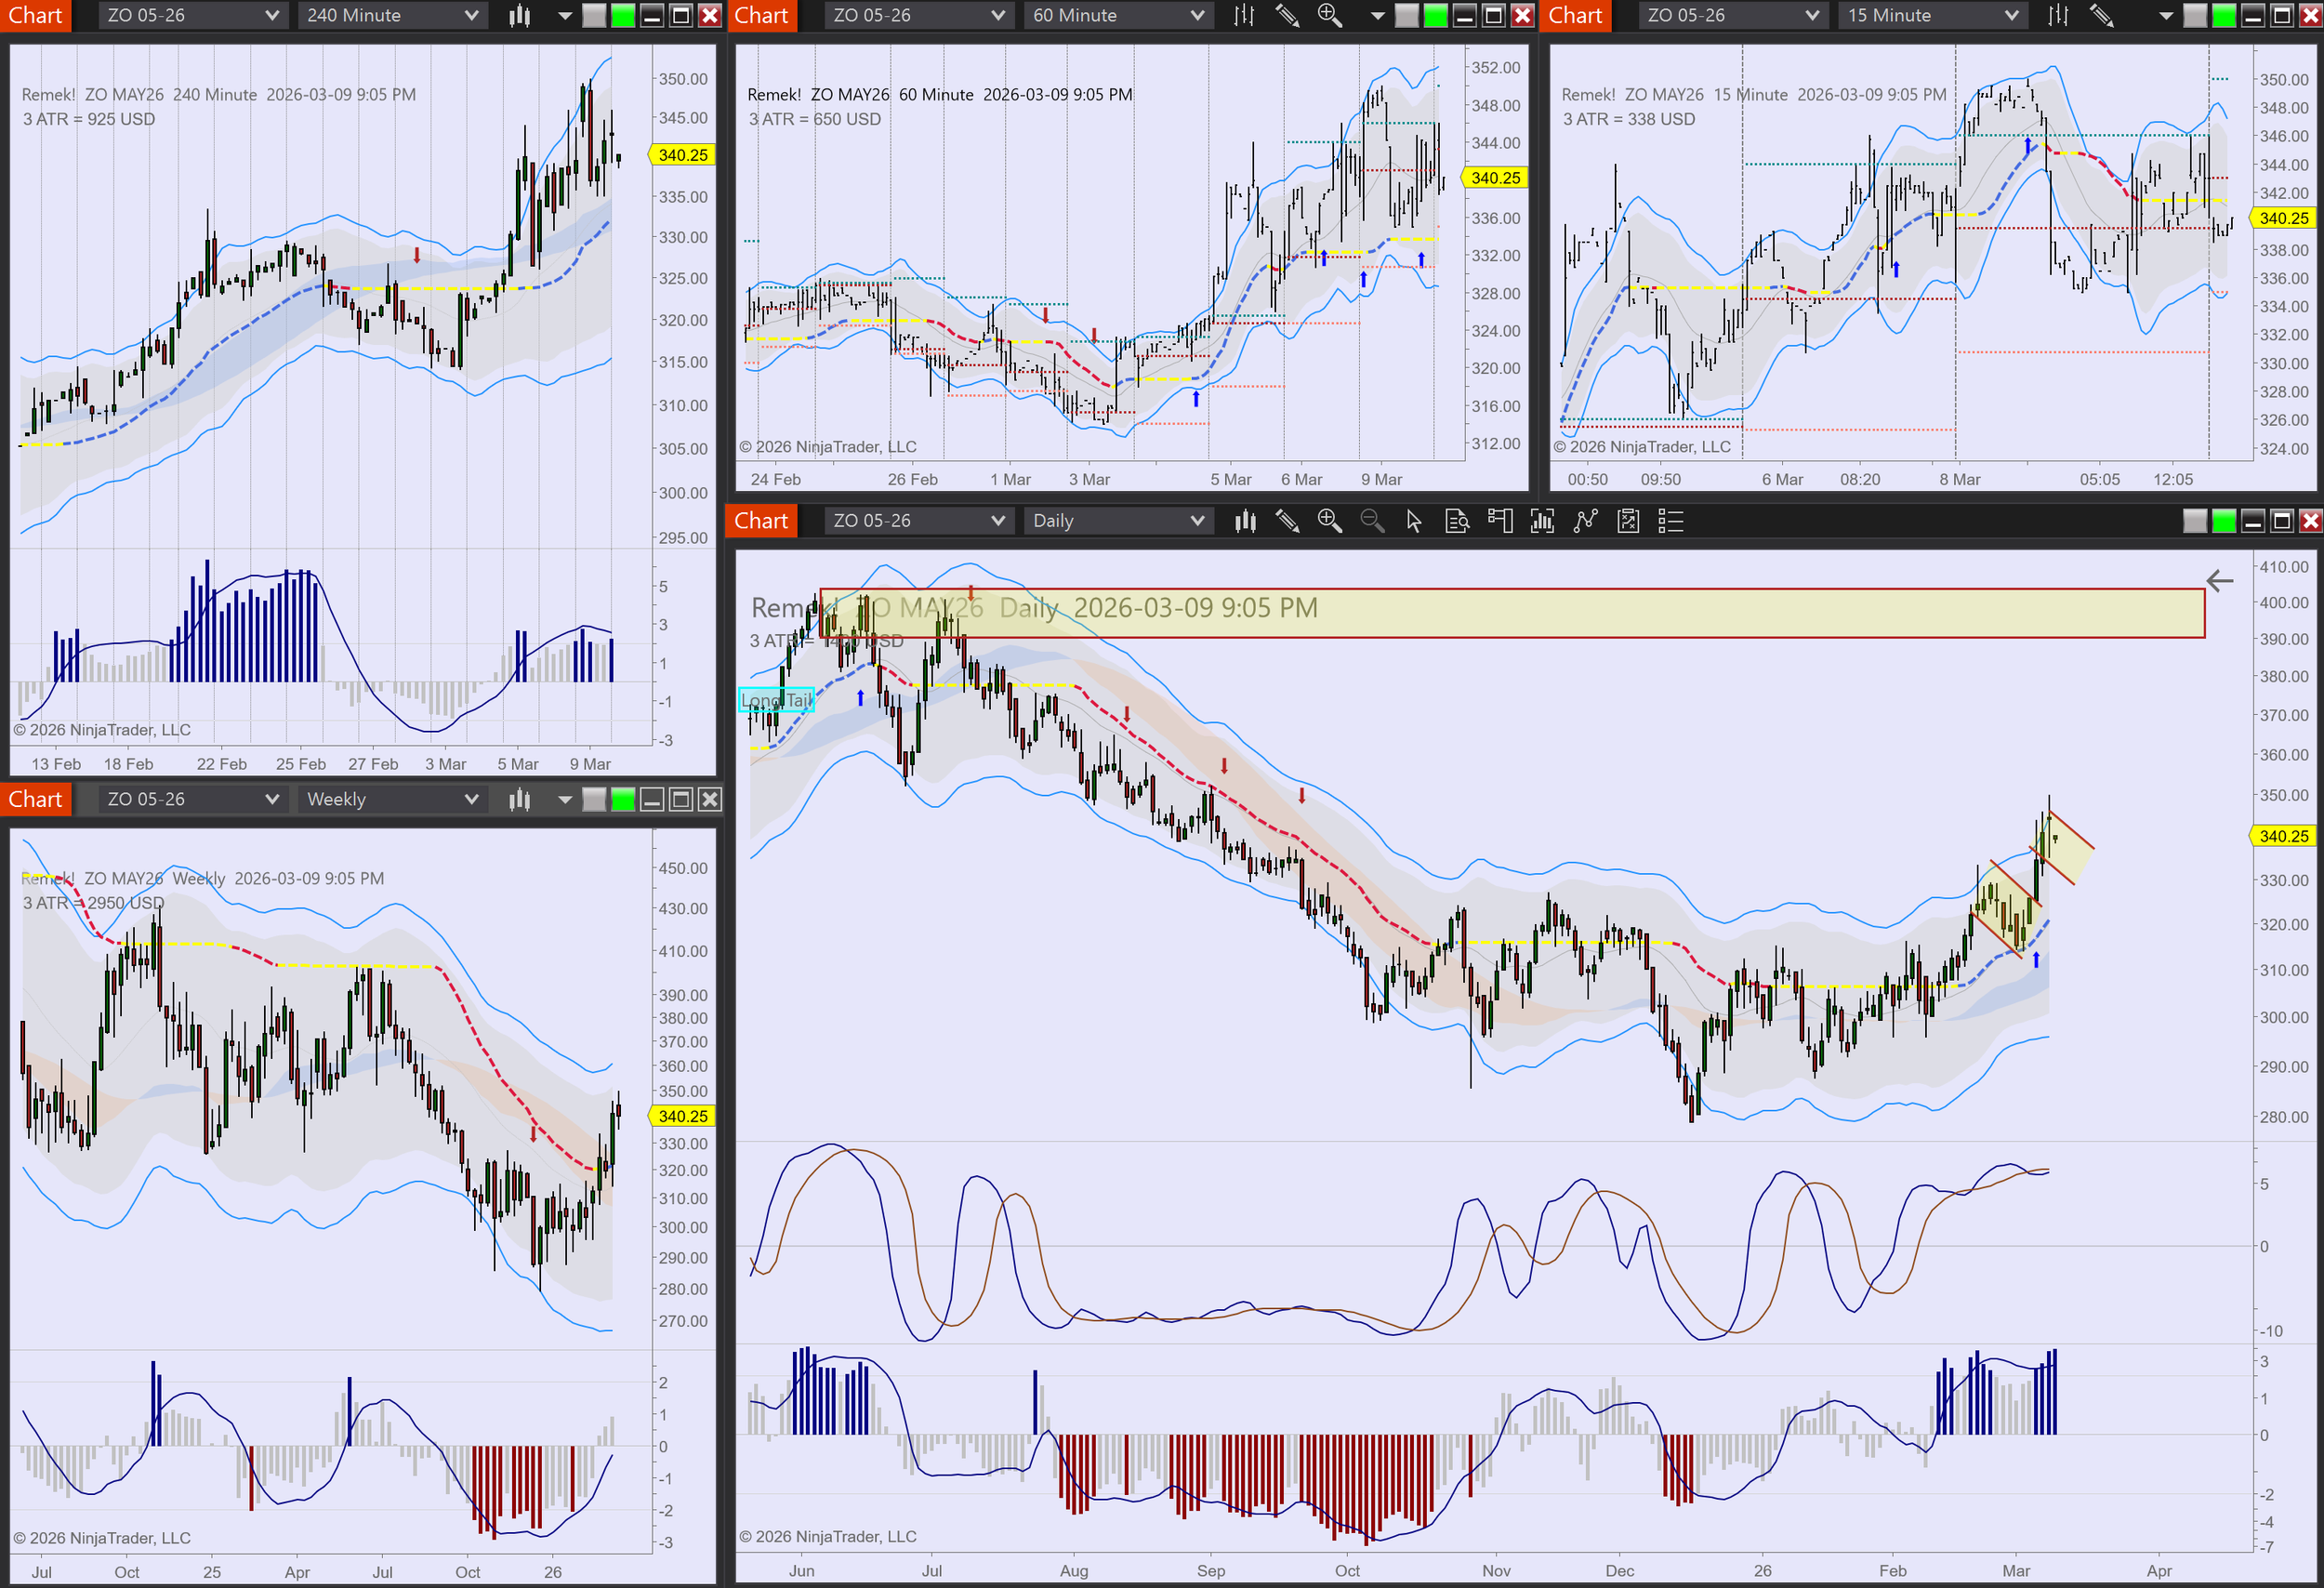Viewport: 2324px width, 1588px height.
Task: Click zoom in icon on Daily chart
Action: [x=1329, y=521]
